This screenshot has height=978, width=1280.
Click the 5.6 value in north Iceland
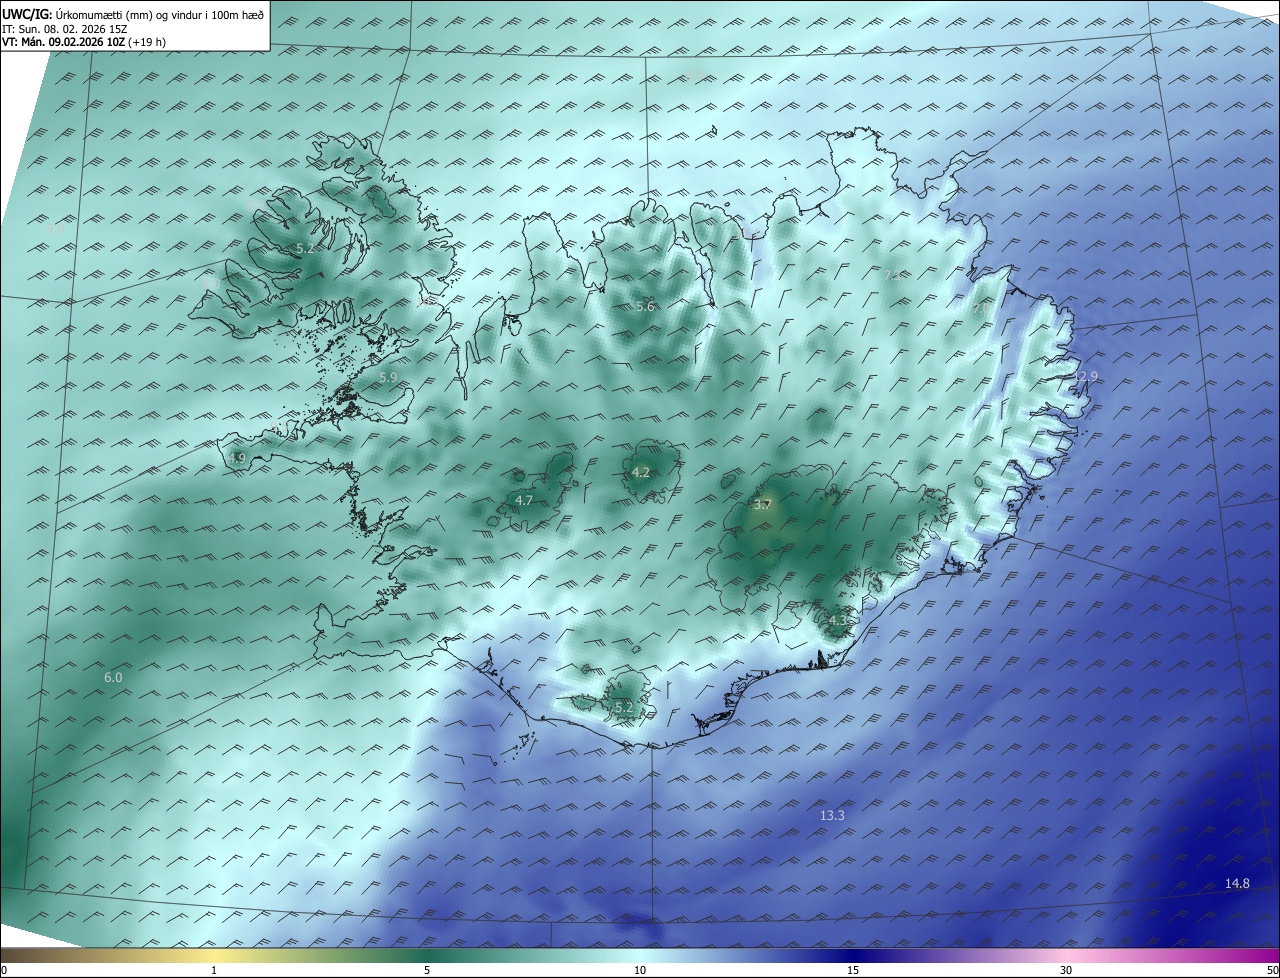click(645, 307)
